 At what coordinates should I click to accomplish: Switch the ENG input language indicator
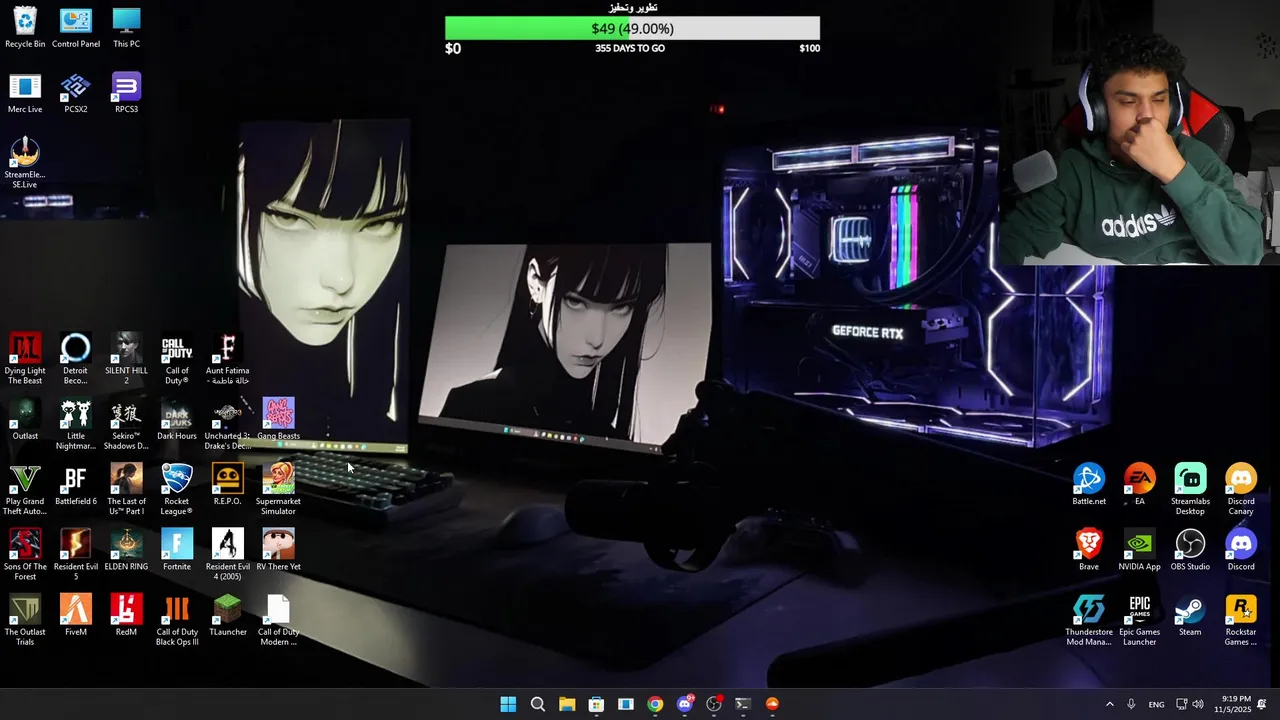click(x=1156, y=704)
